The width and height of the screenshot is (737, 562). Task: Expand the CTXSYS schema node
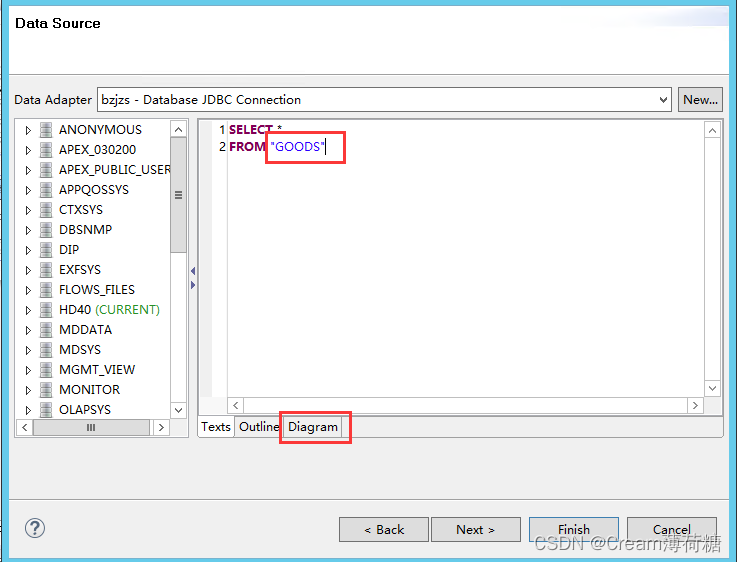point(28,210)
